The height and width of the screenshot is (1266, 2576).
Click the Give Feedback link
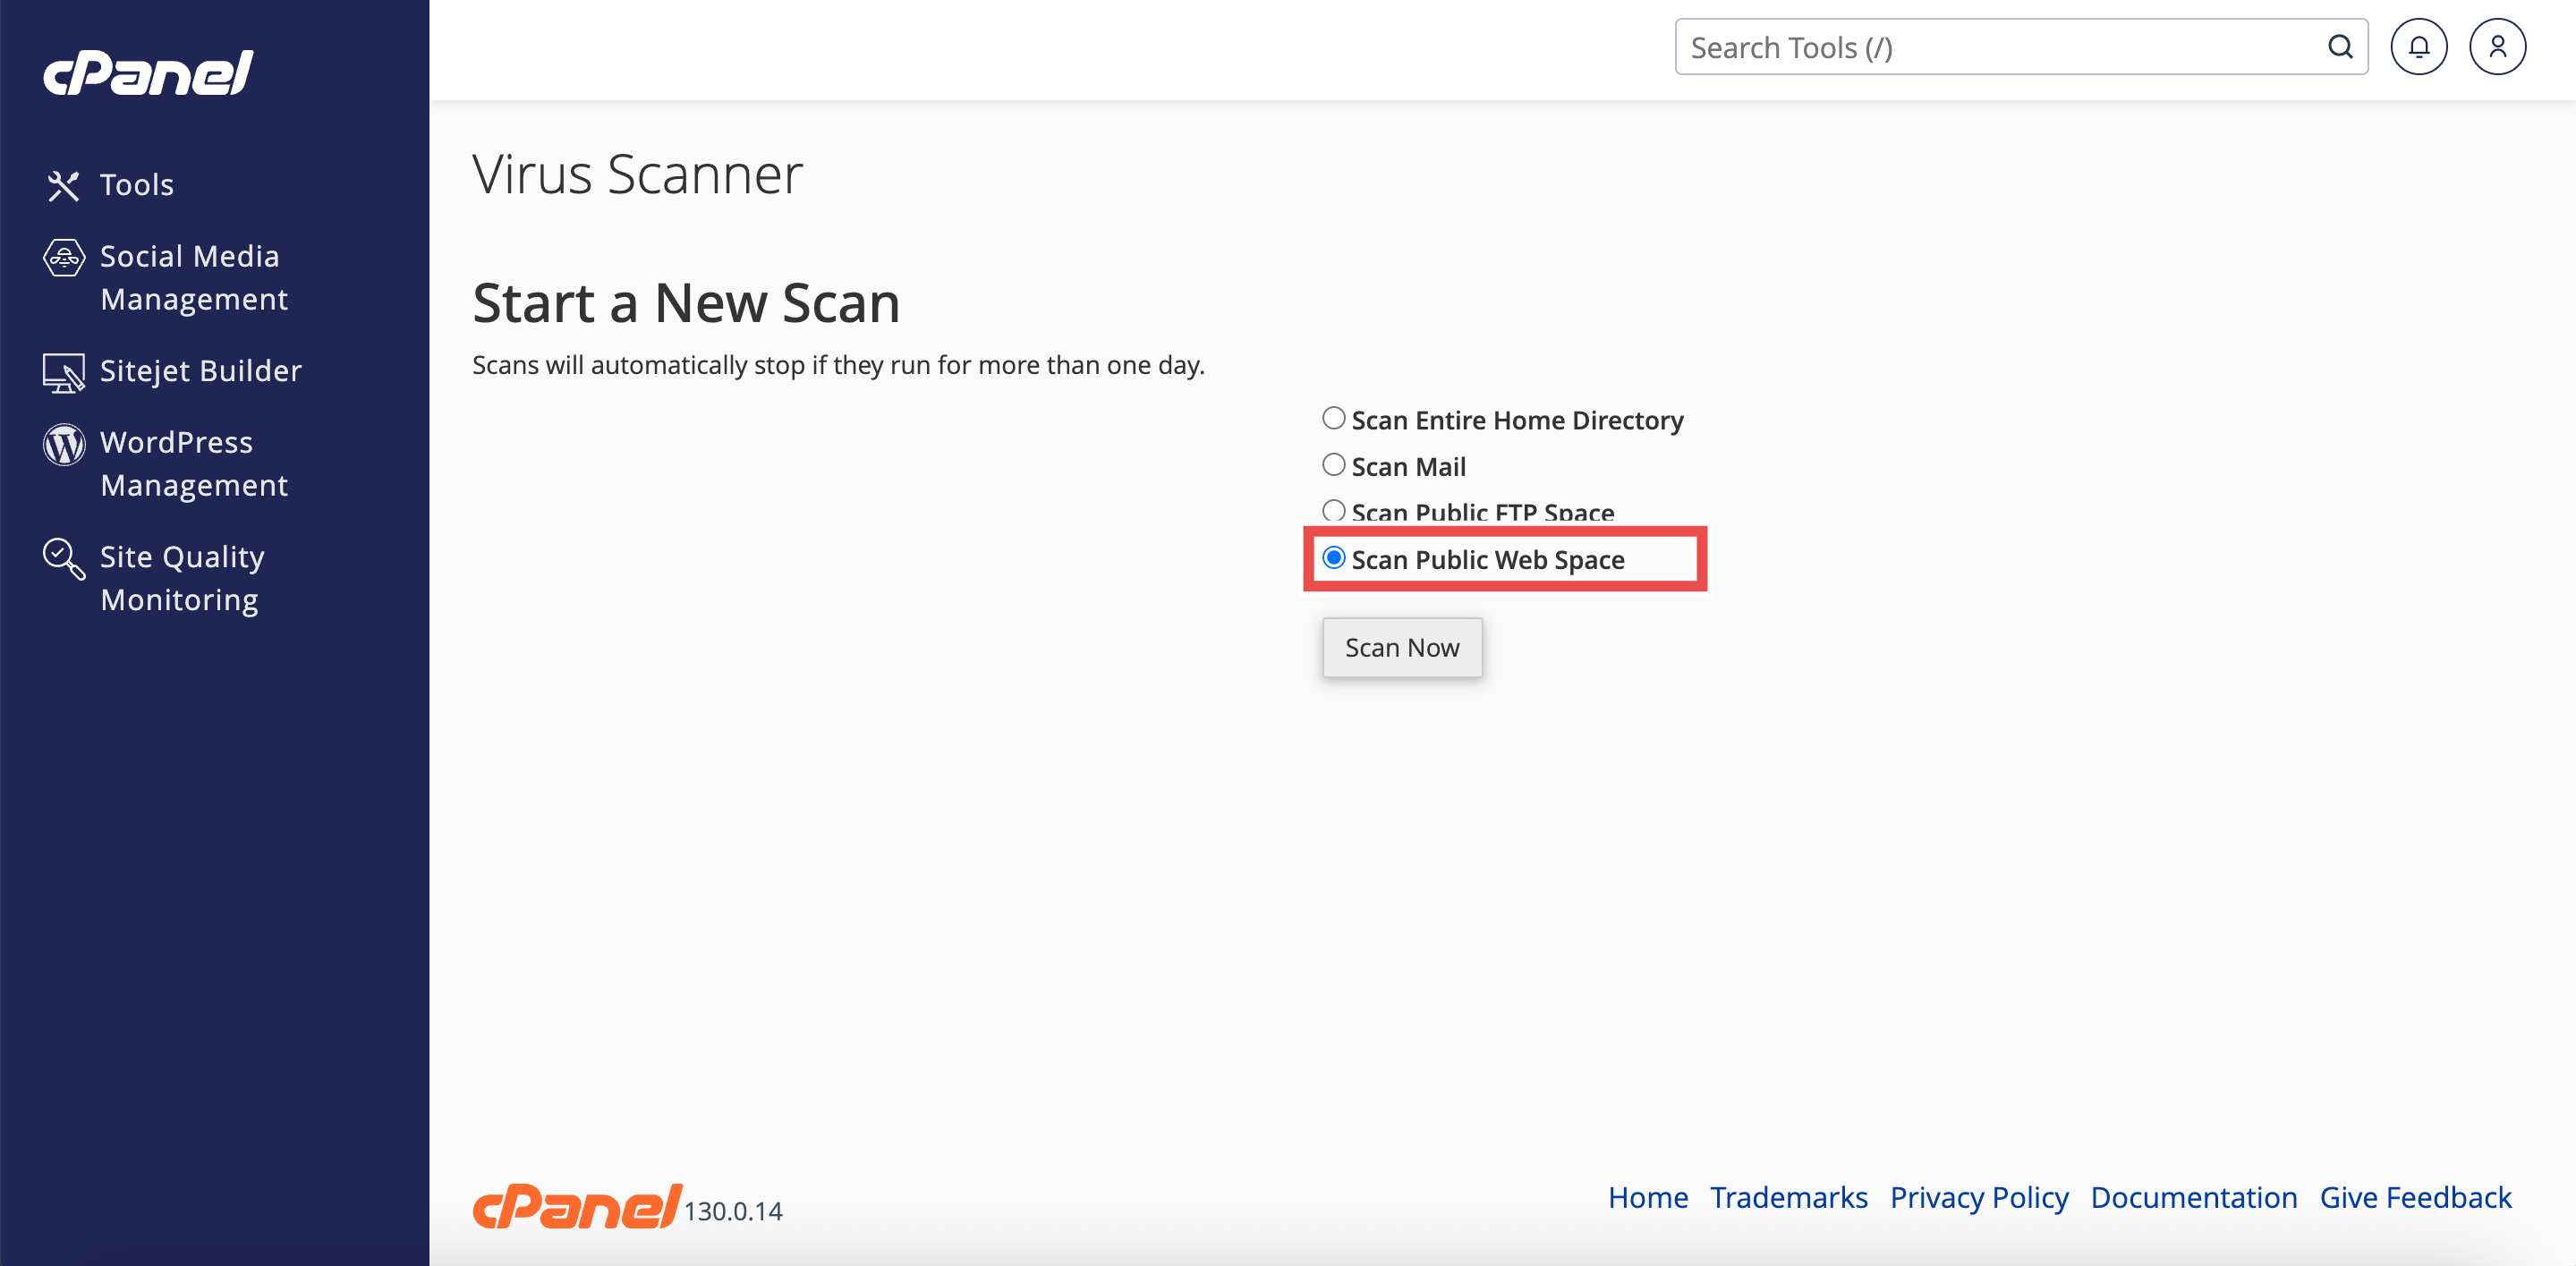pyautogui.click(x=2414, y=1197)
